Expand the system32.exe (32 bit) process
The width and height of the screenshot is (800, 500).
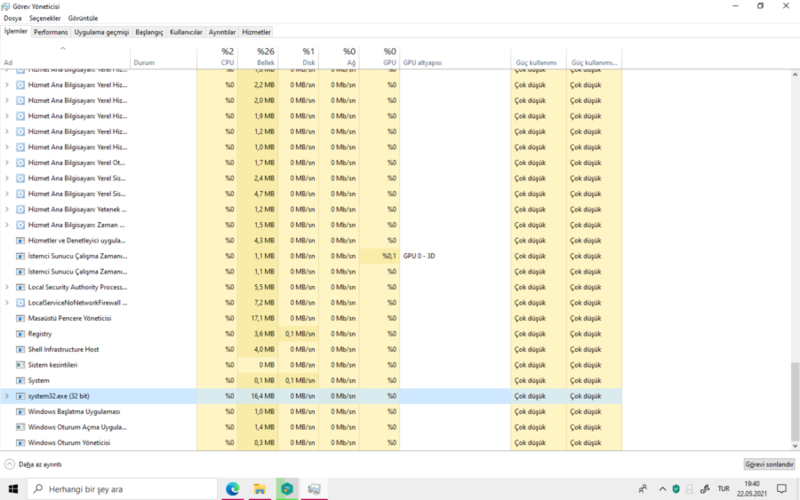click(8, 396)
